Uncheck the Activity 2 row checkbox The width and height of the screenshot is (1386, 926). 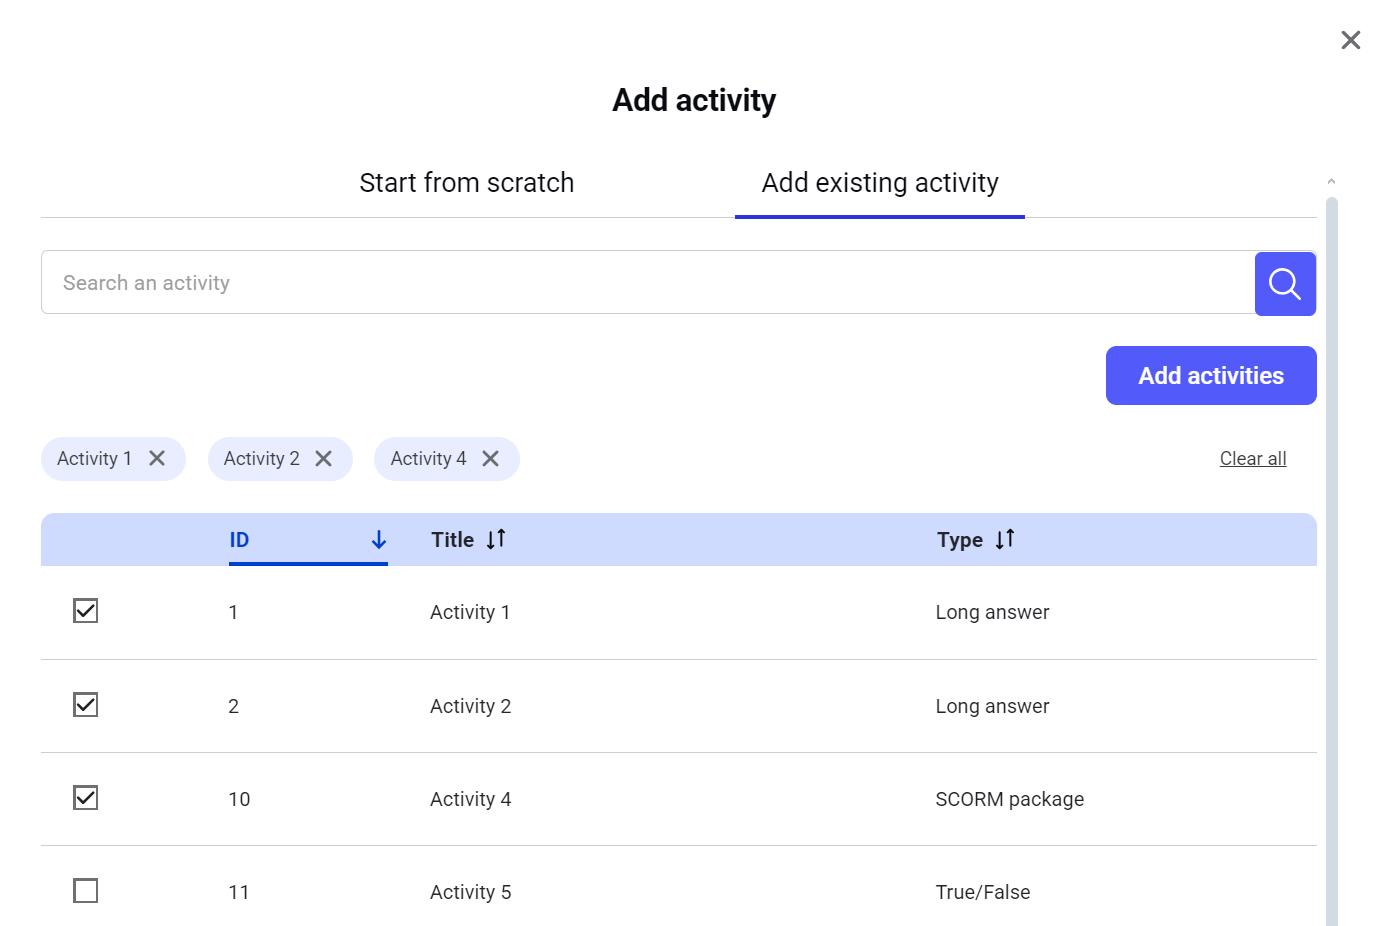(86, 705)
